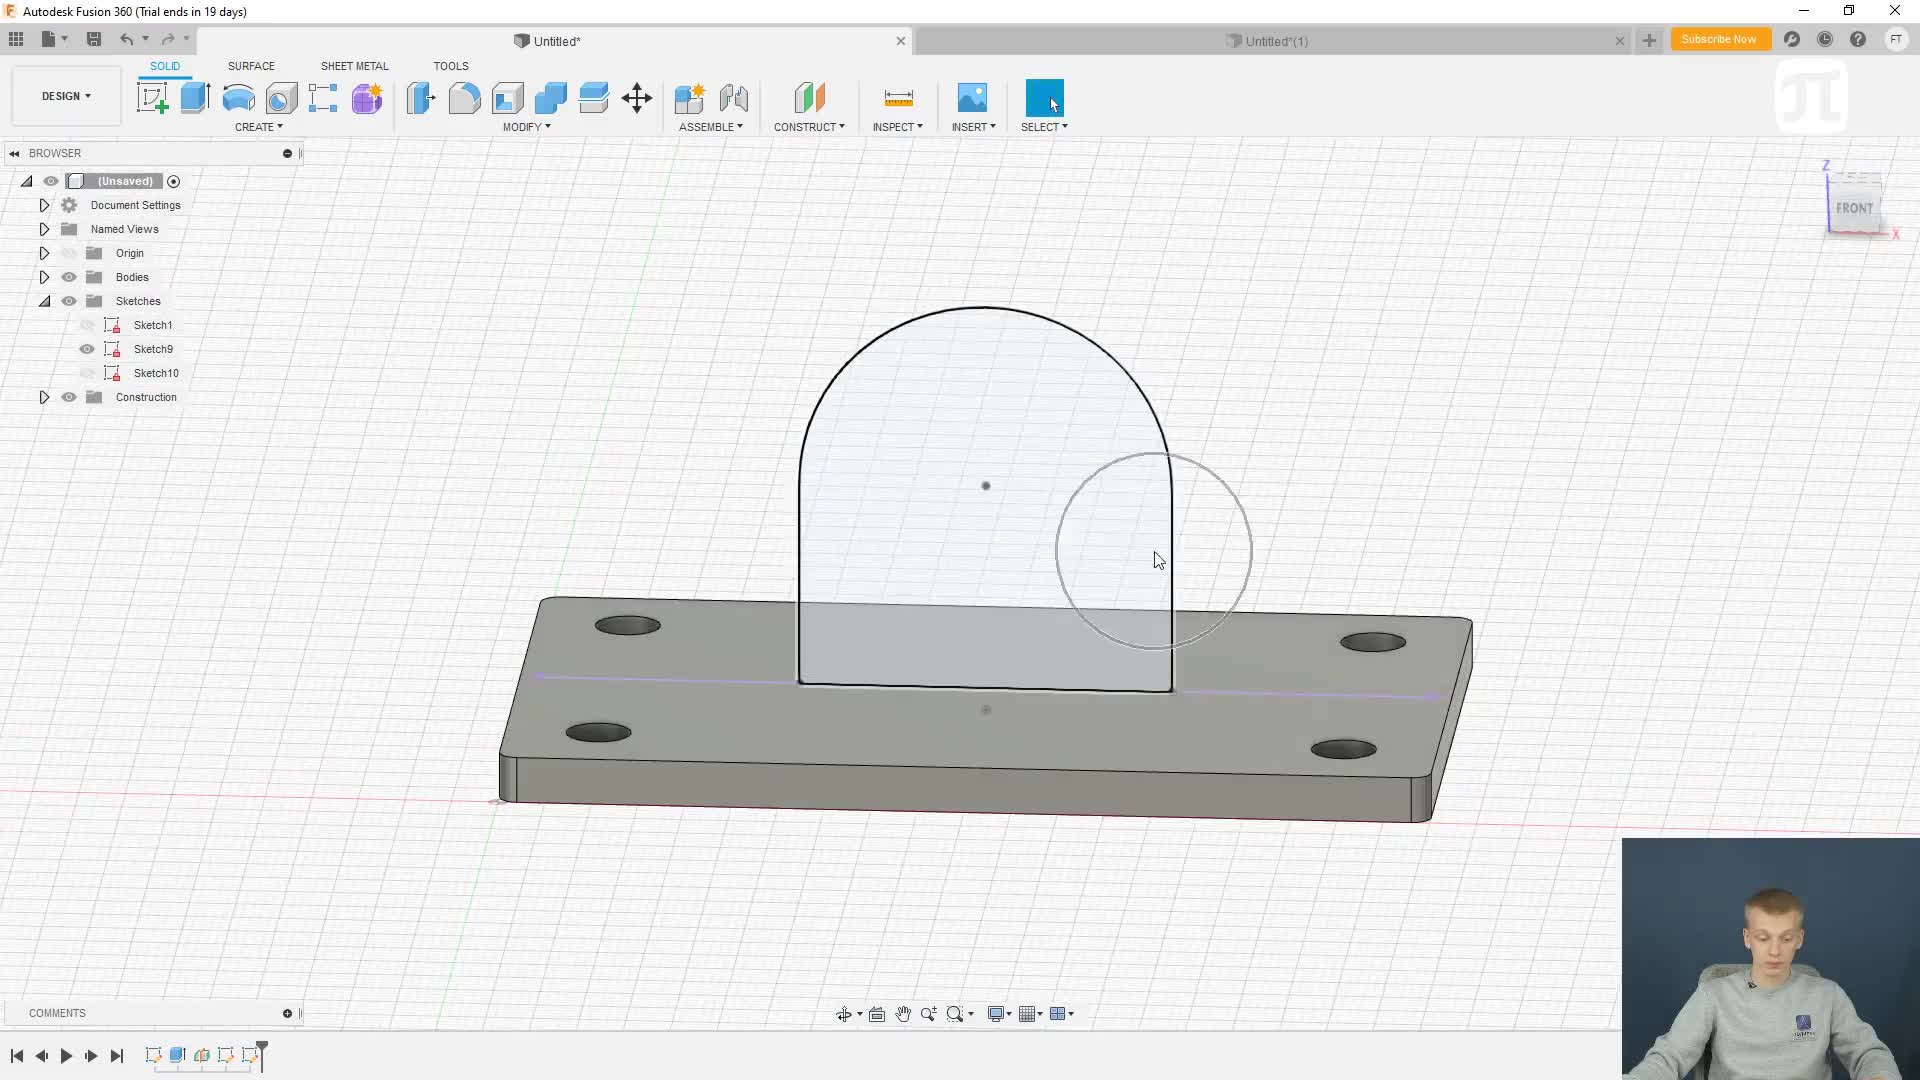Select the Move/Copy tool
The height and width of the screenshot is (1080, 1920).
[x=637, y=98]
